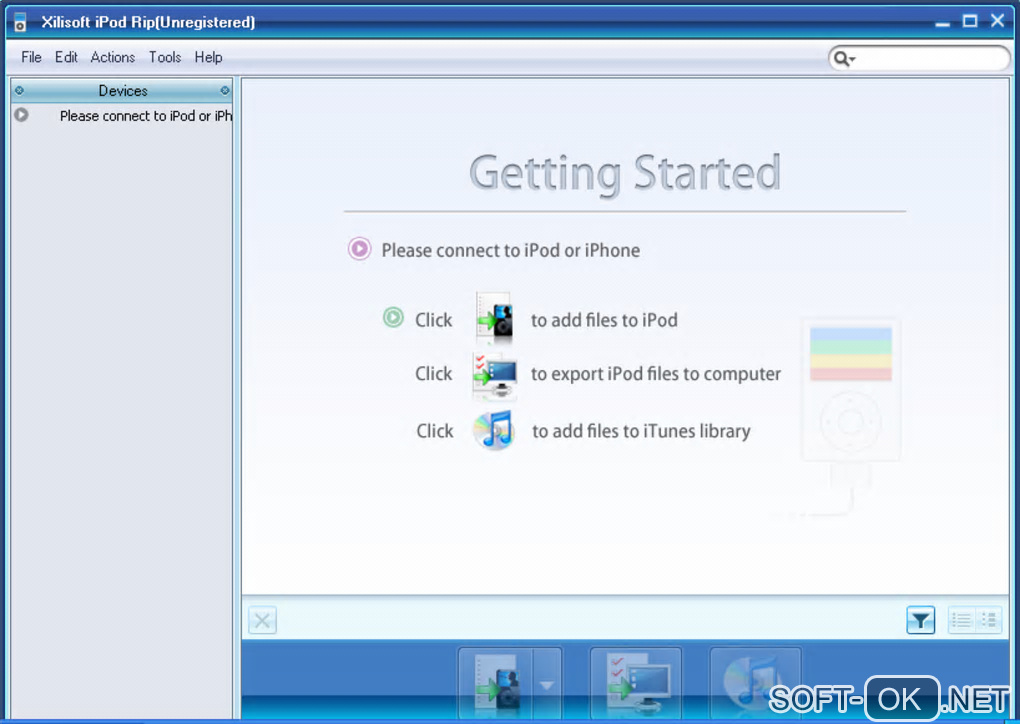Screen dimensions: 1020x724
Task: Toggle the filter funnel button
Action: 920,621
